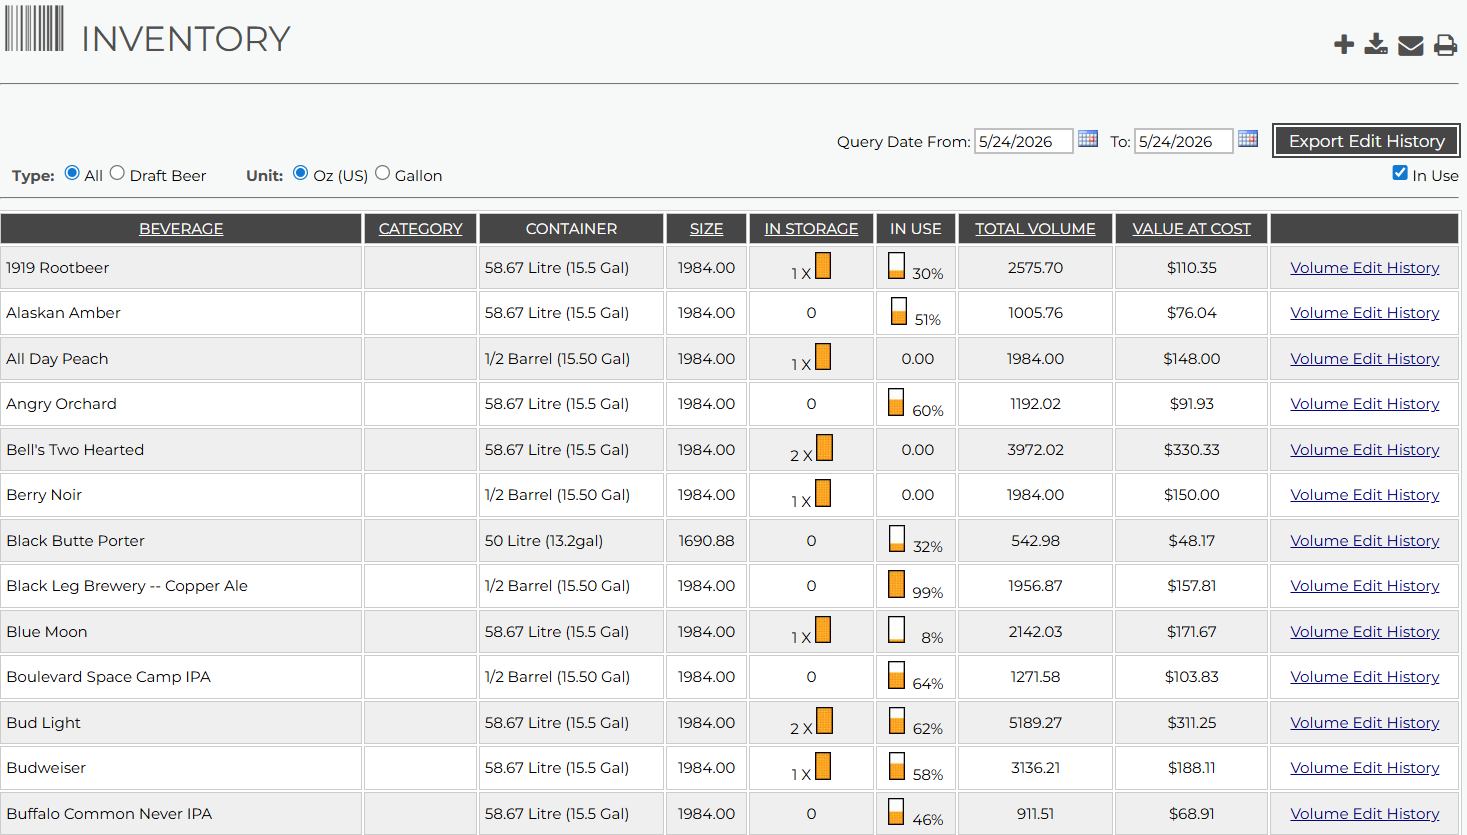Click the Boulevard Space Camp IPA 64% gauge
This screenshot has height=835, width=1467.
tap(897, 675)
